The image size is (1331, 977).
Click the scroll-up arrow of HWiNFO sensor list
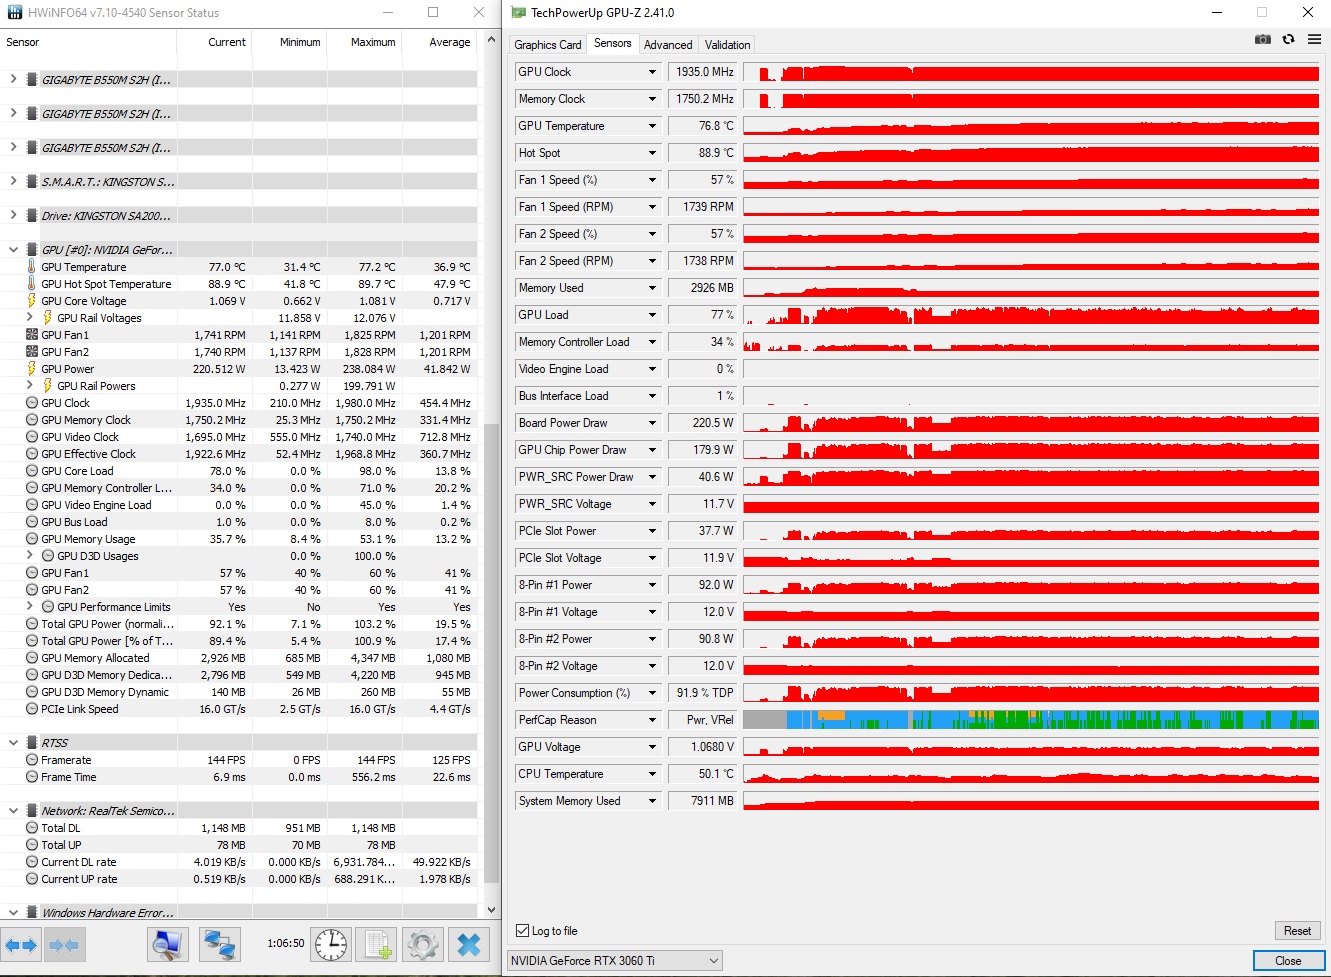coord(491,40)
